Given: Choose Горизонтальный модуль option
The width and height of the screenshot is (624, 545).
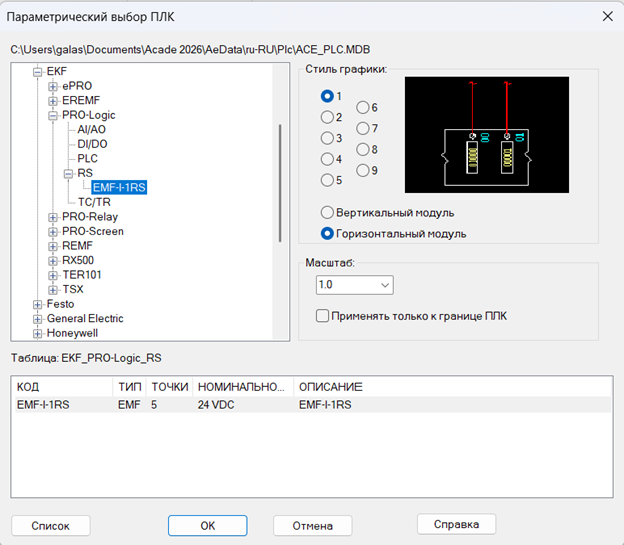Looking at the screenshot, I should (x=327, y=234).
